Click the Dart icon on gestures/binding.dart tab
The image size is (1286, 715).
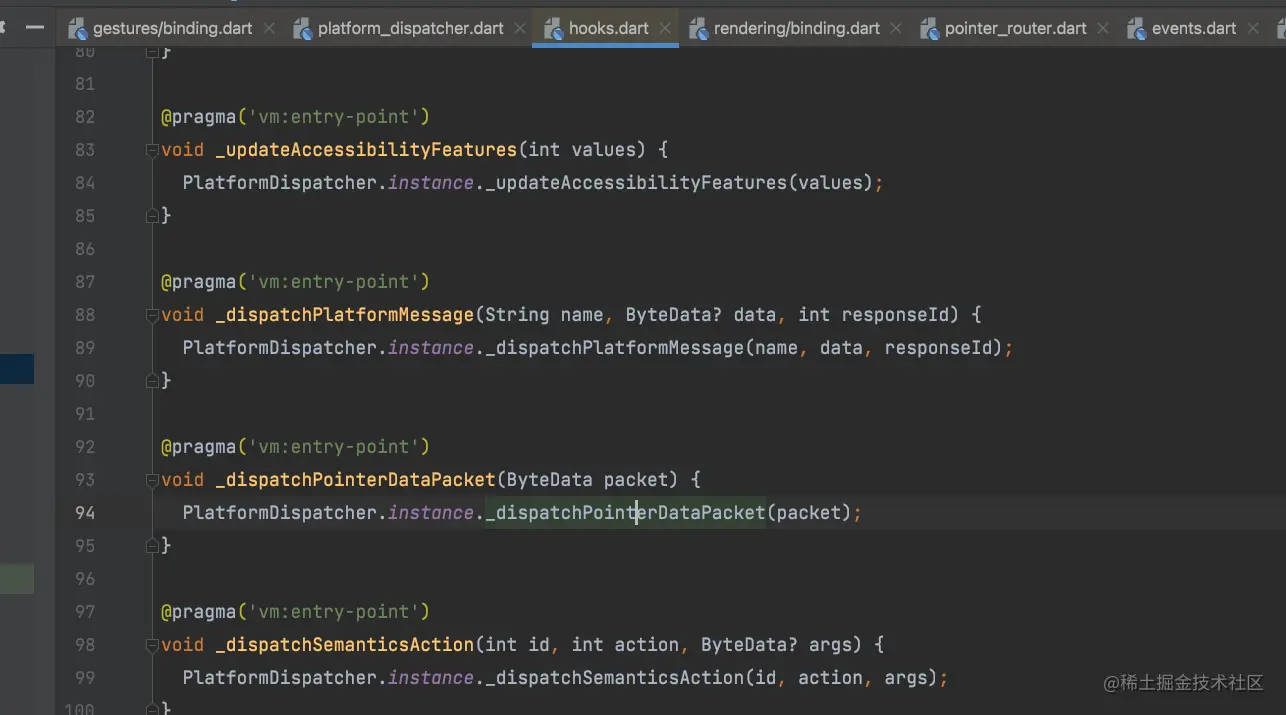point(78,28)
